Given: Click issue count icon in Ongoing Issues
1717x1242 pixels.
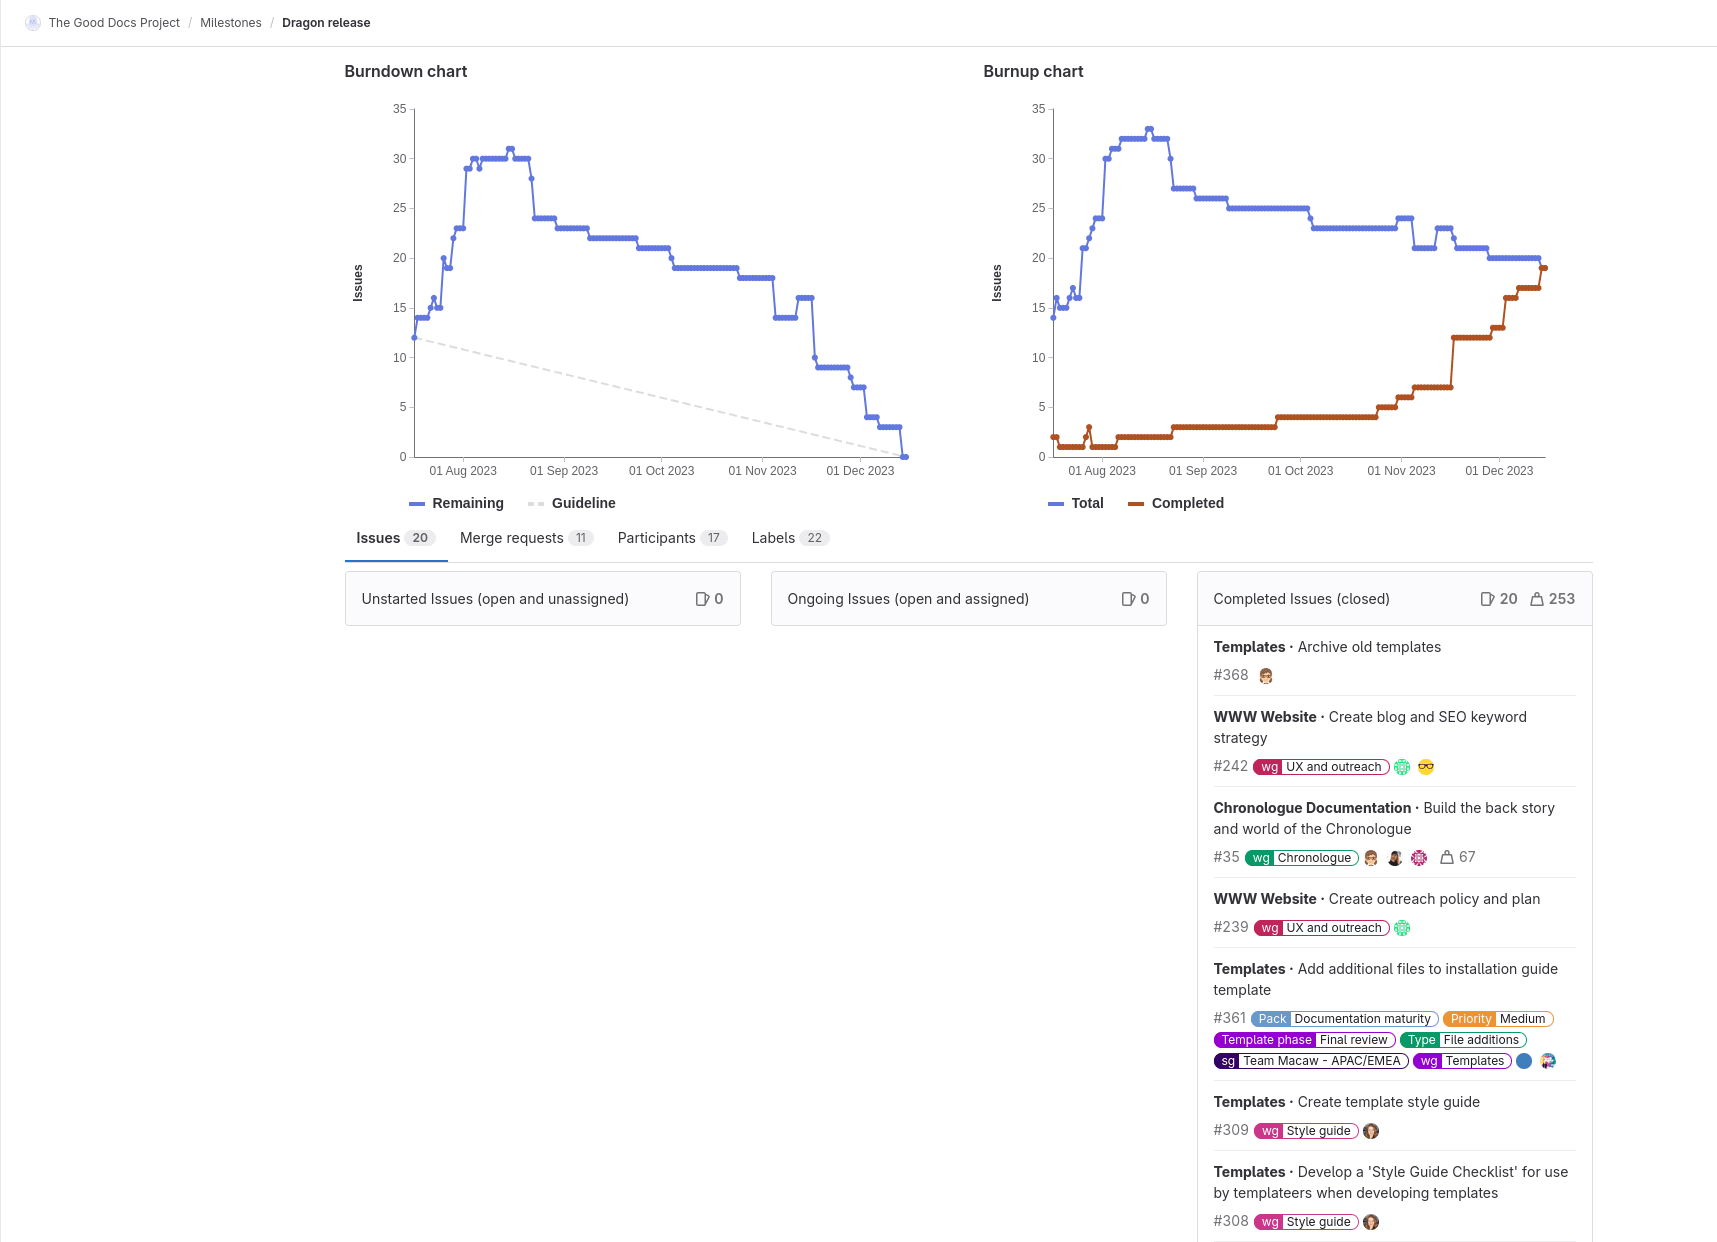Looking at the screenshot, I should (x=1129, y=599).
